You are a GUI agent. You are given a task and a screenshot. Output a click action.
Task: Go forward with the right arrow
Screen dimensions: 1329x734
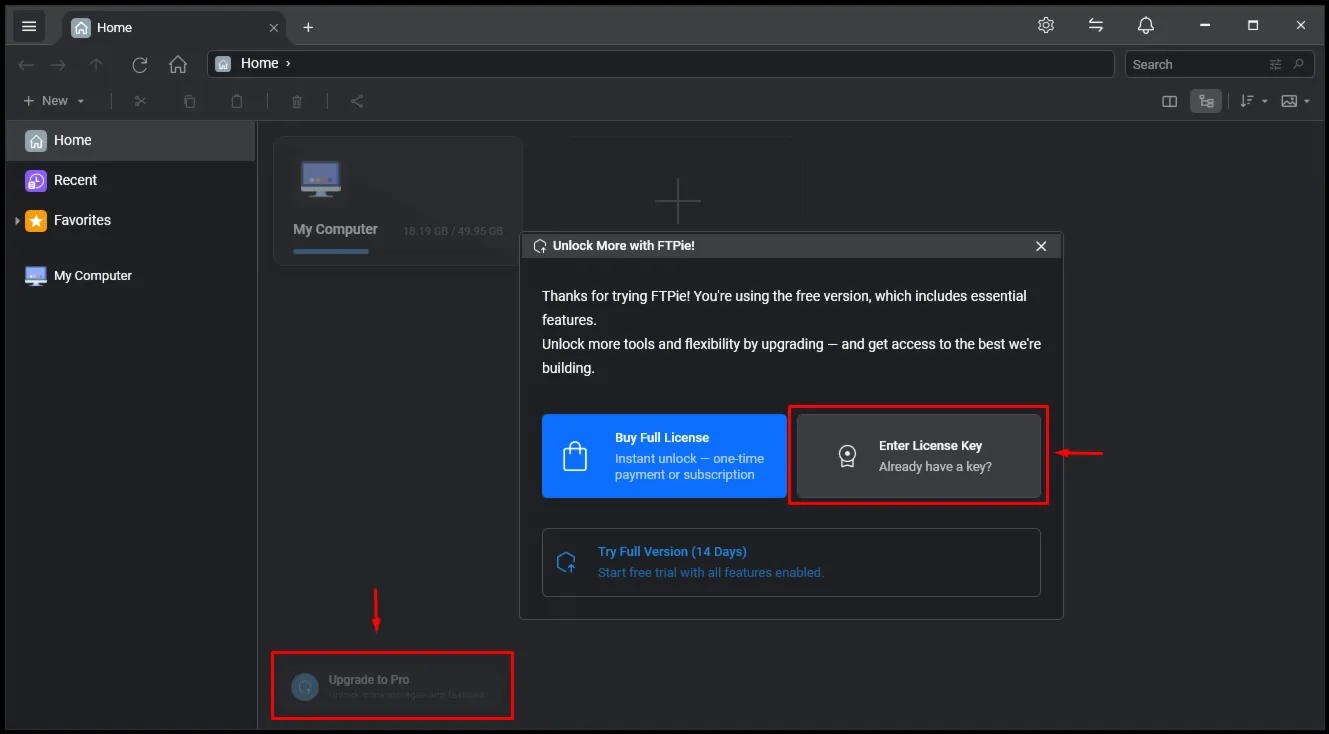[x=59, y=65]
